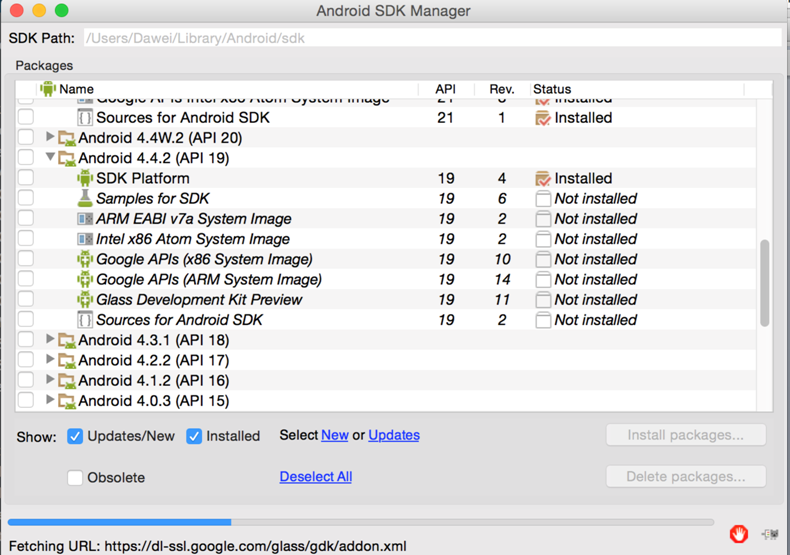Click Intel x86 Atom not-installed status icon
The width and height of the screenshot is (790, 555).
pyautogui.click(x=543, y=239)
